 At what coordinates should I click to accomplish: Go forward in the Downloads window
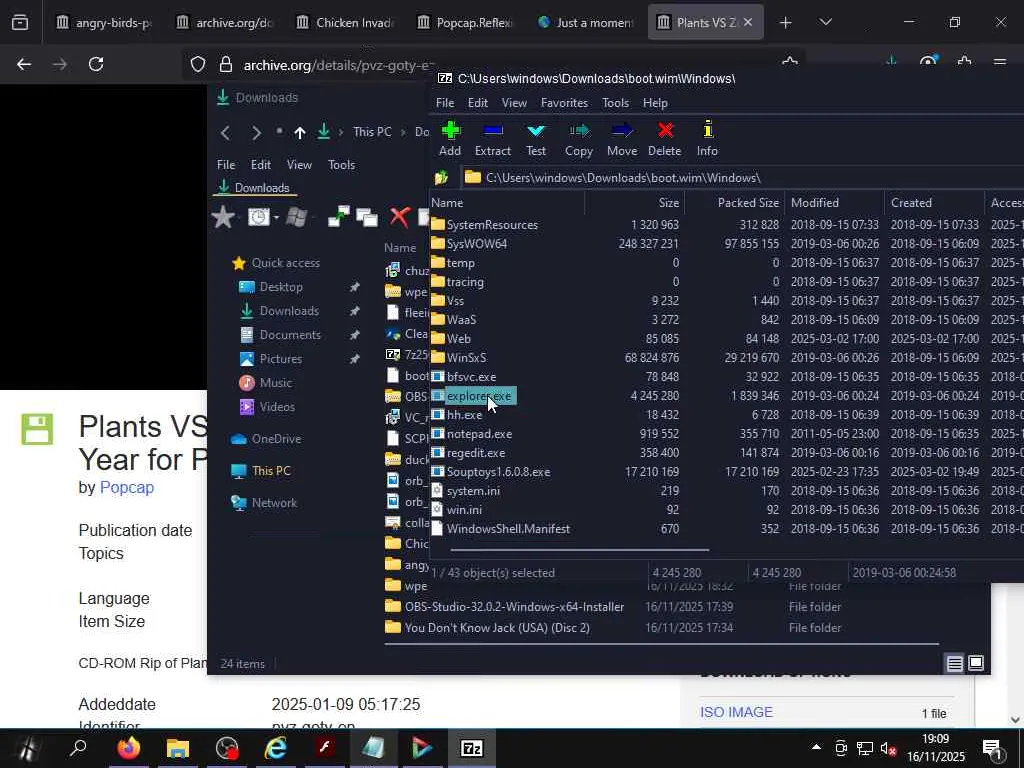[256, 133]
